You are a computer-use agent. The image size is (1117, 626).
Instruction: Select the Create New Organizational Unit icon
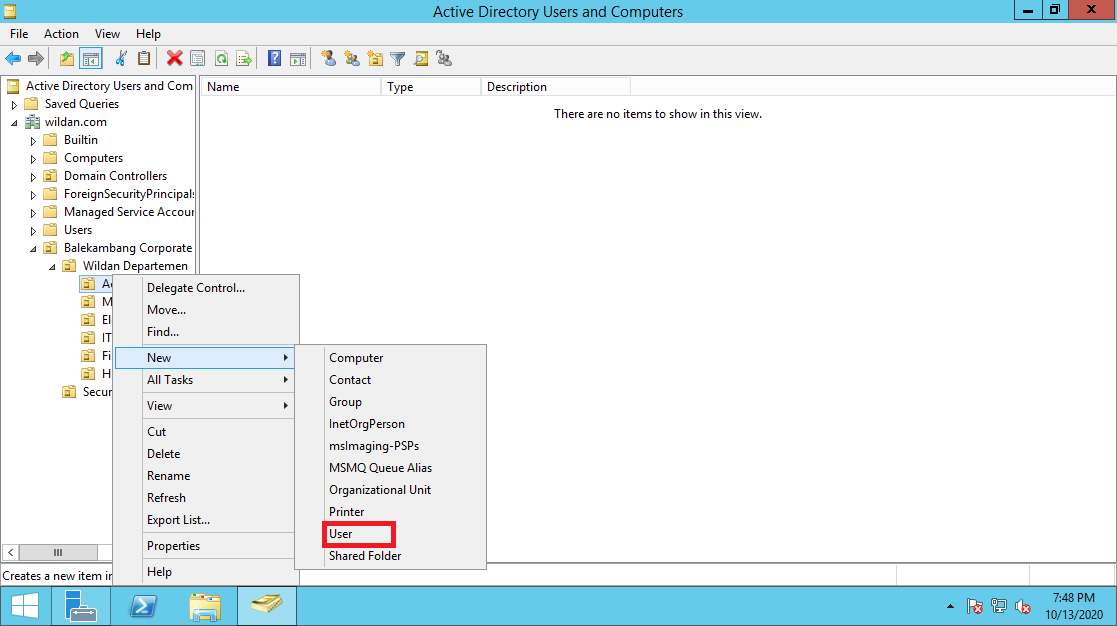click(375, 58)
